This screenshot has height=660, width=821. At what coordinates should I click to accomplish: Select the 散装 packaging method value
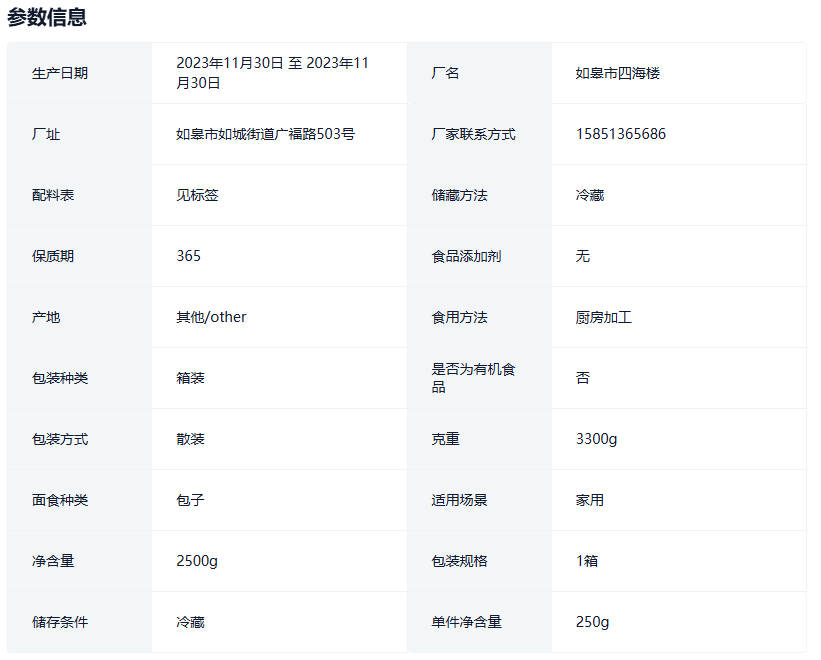(190, 439)
